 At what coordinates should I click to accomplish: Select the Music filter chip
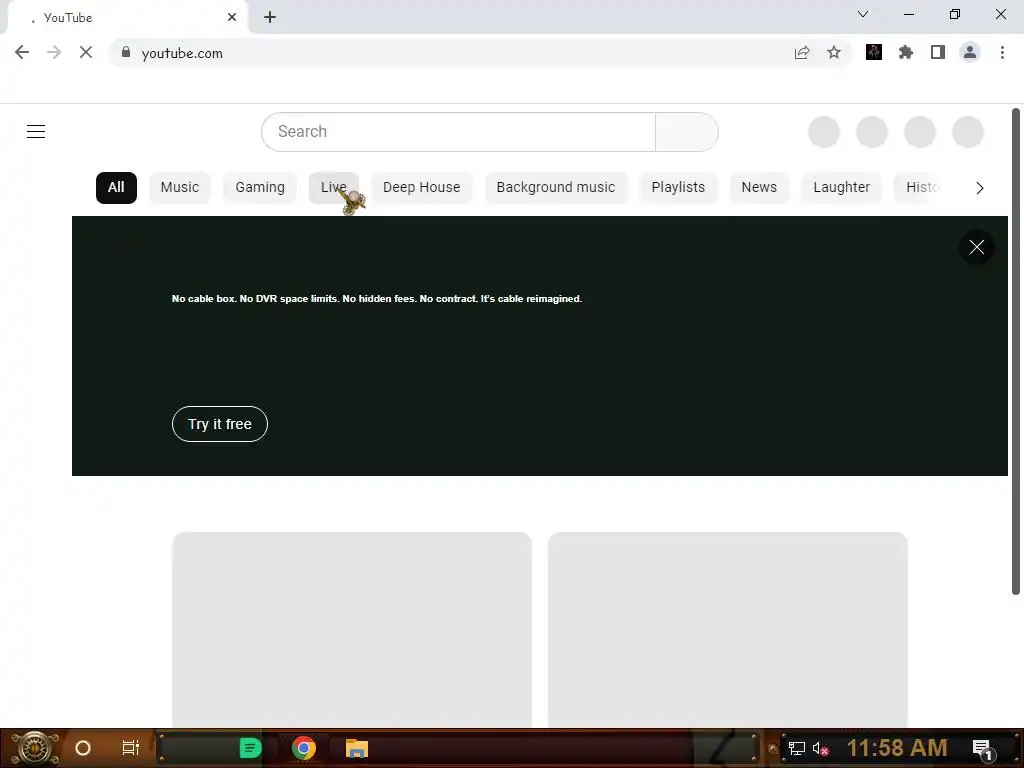(180, 187)
